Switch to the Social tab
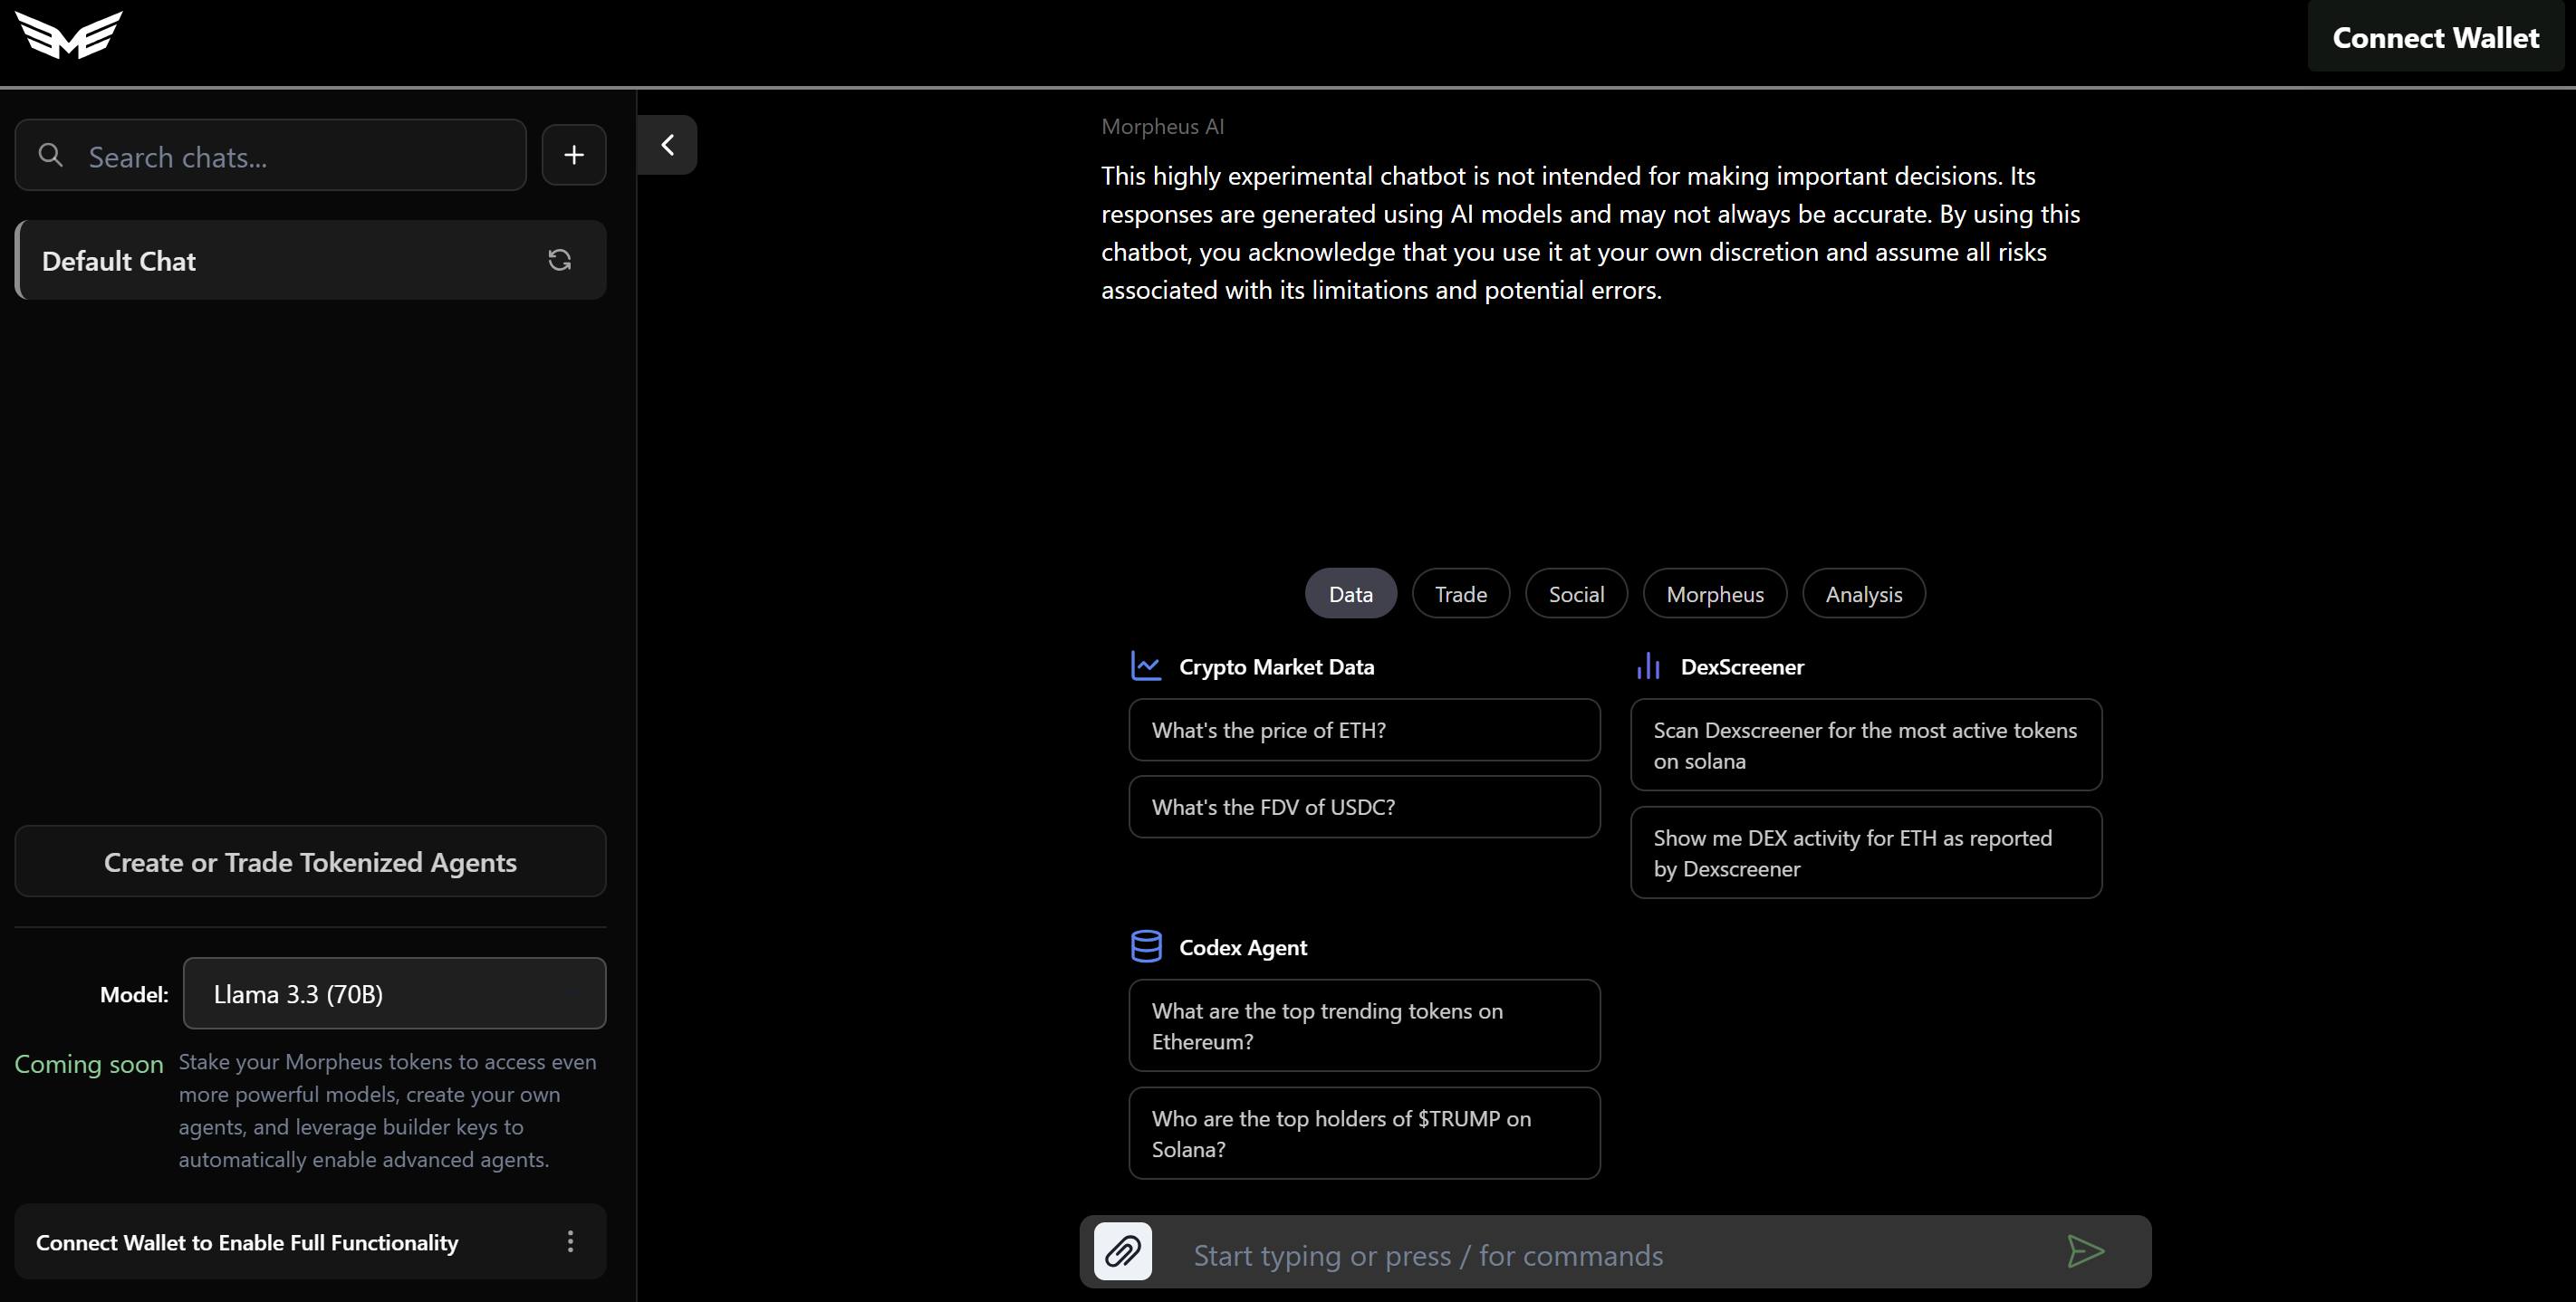 1575,594
